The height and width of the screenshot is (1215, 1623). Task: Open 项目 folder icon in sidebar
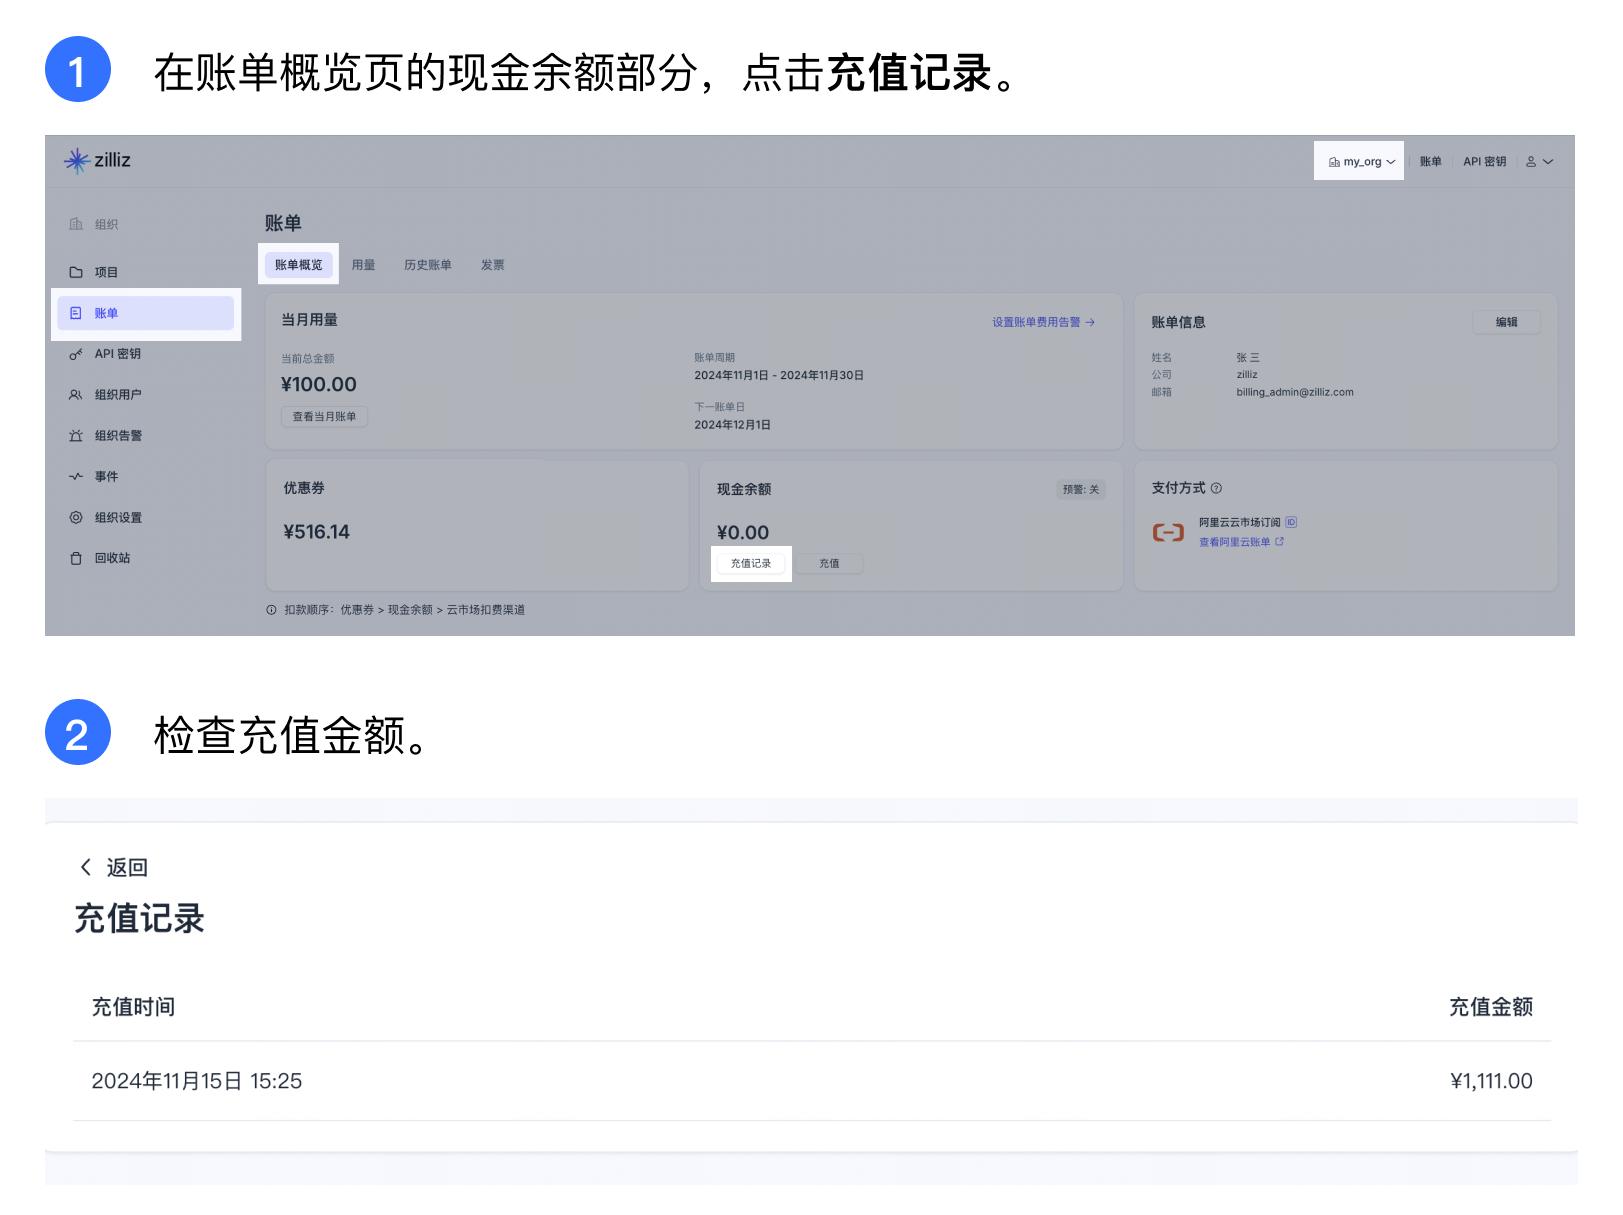(76, 272)
